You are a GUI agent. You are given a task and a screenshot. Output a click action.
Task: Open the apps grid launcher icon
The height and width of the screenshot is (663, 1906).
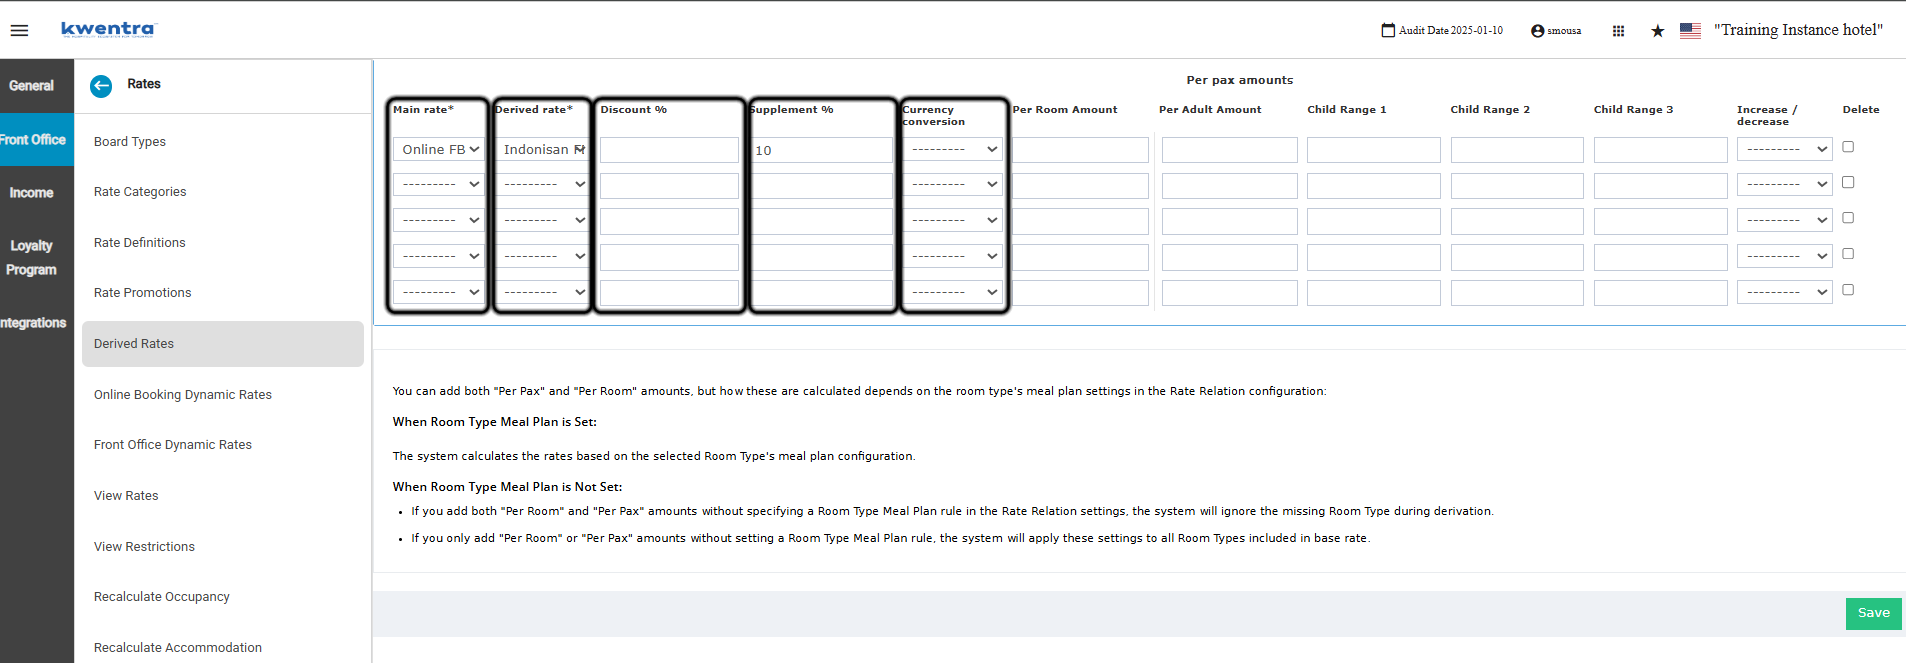[x=1618, y=31]
